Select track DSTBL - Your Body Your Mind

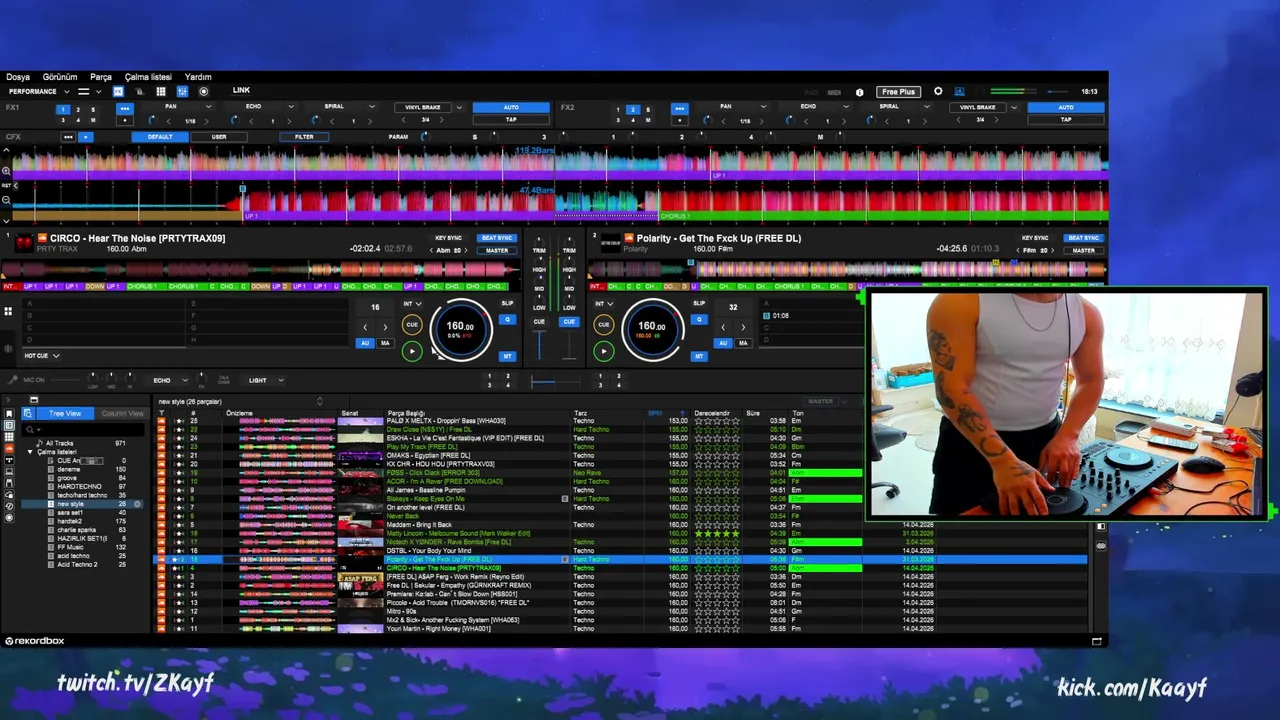pyautogui.click(x=428, y=551)
